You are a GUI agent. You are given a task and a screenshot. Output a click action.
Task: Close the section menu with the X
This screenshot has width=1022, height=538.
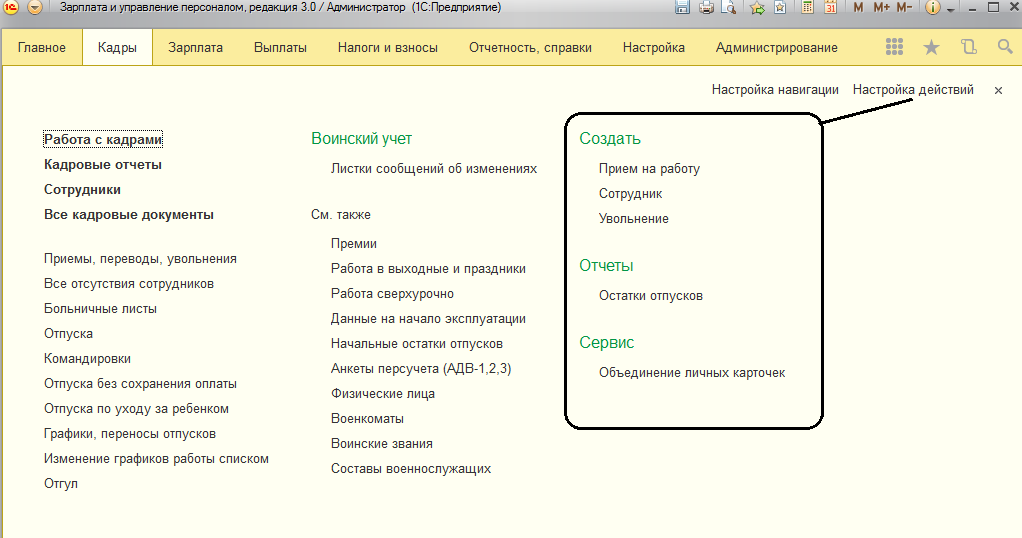(998, 91)
